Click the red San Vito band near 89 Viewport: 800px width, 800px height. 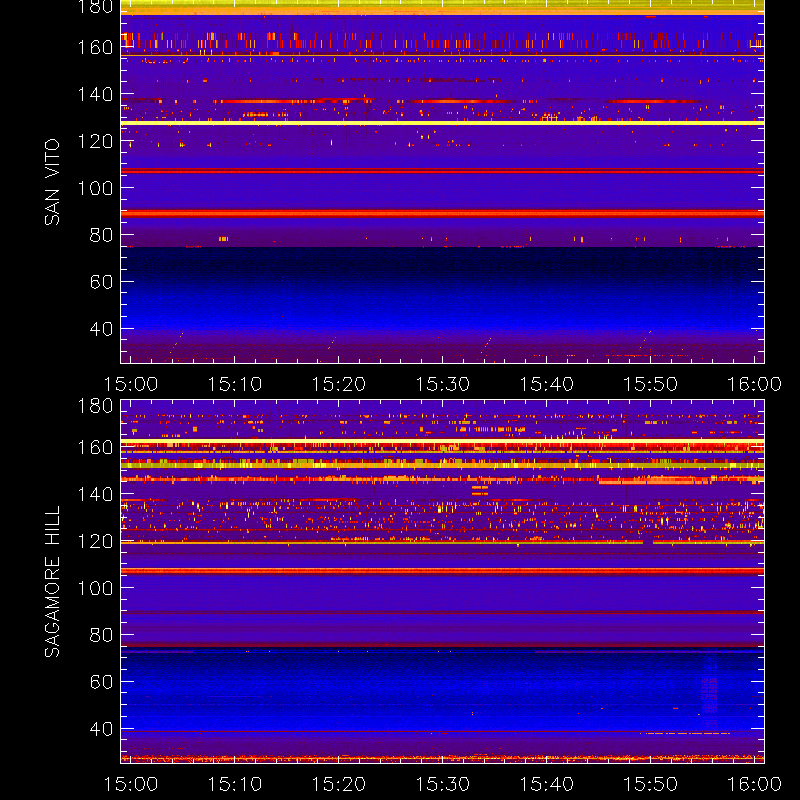[x=442, y=213]
